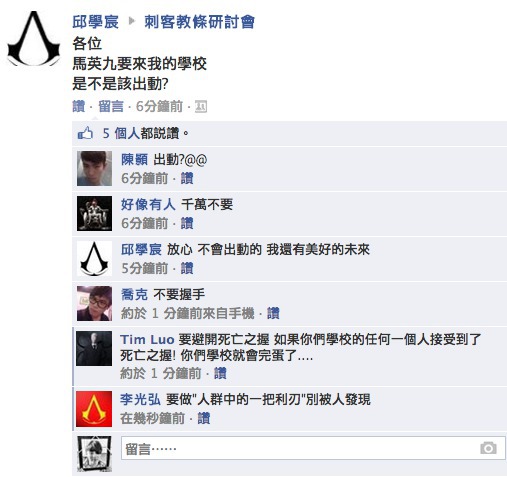Like 喬克's comment 不要握手
The height and width of the screenshot is (477, 507).
pyautogui.click(x=273, y=313)
